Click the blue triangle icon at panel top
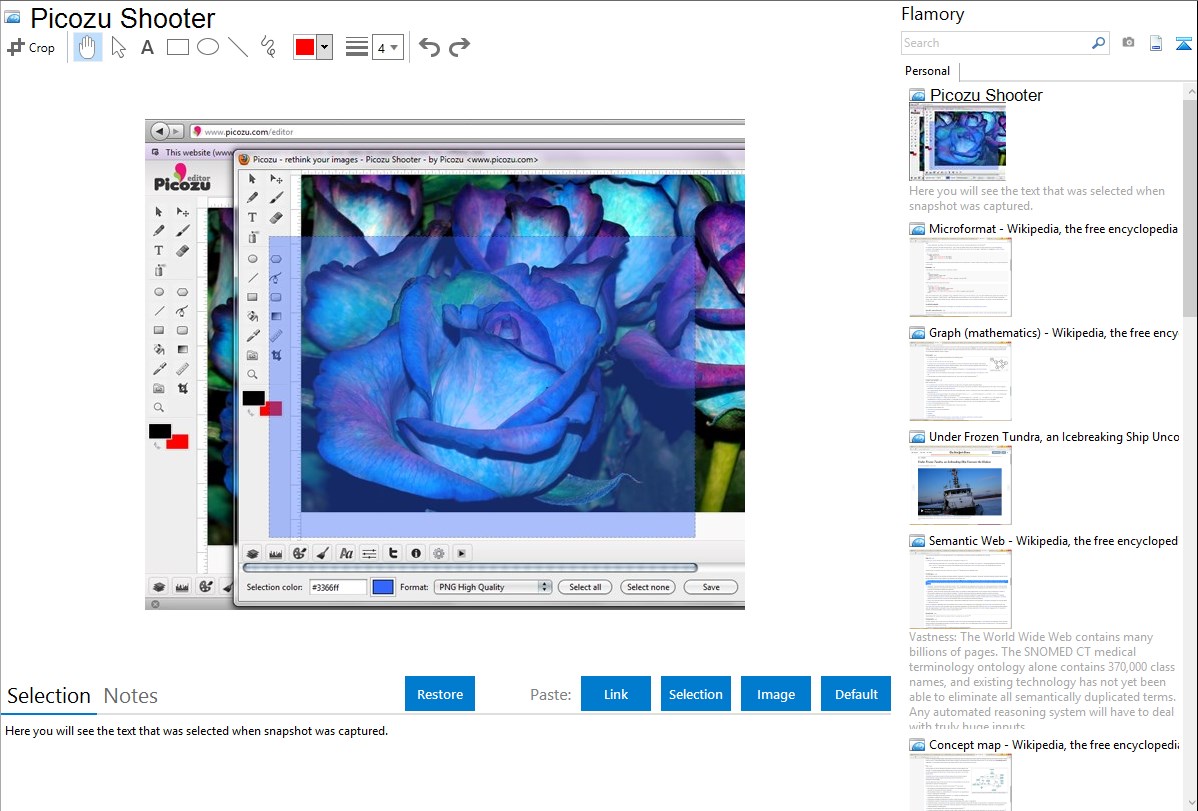Screen dimensions: 1198x811 tap(1183, 43)
